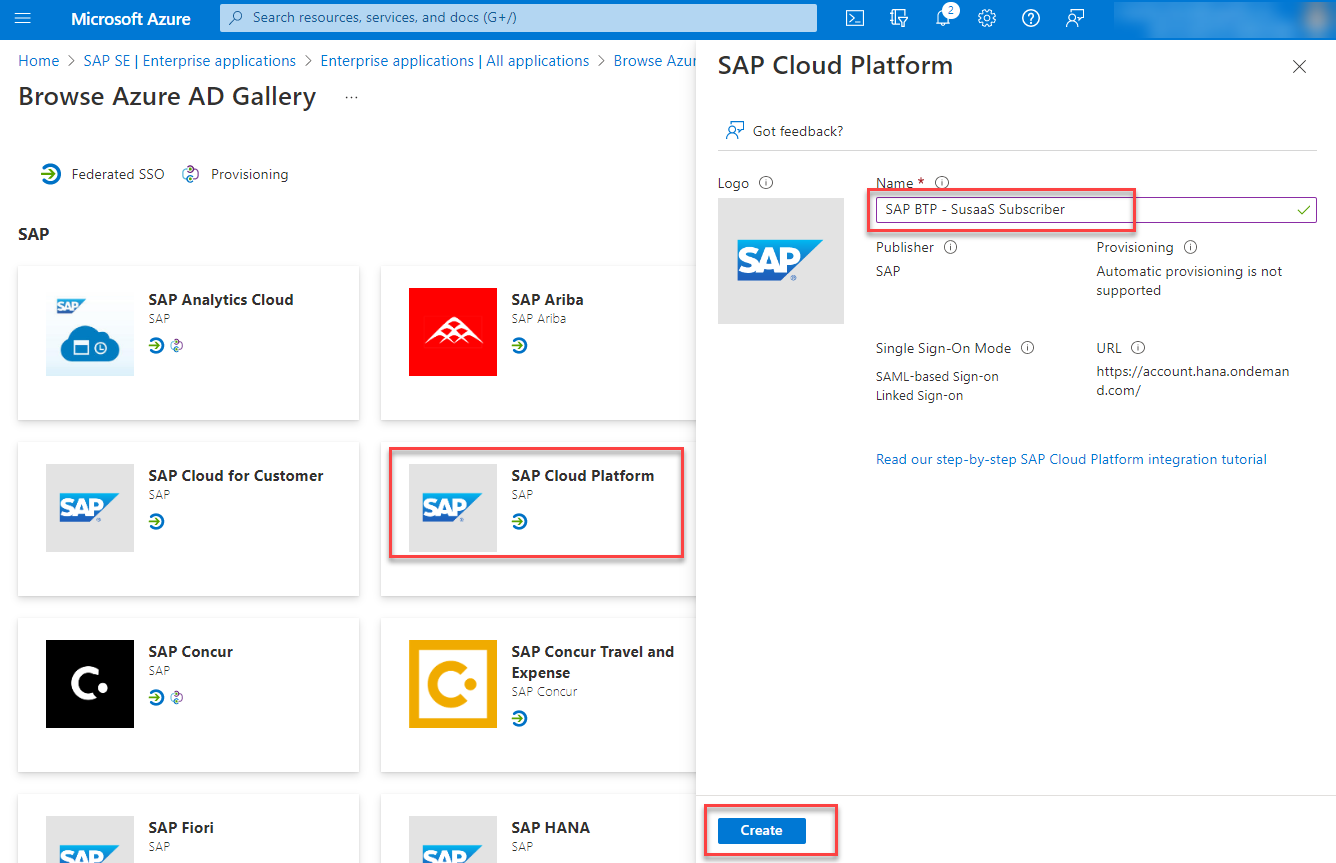The image size is (1336, 863).
Task: Open the top bar feedback icon
Action: tap(1075, 18)
